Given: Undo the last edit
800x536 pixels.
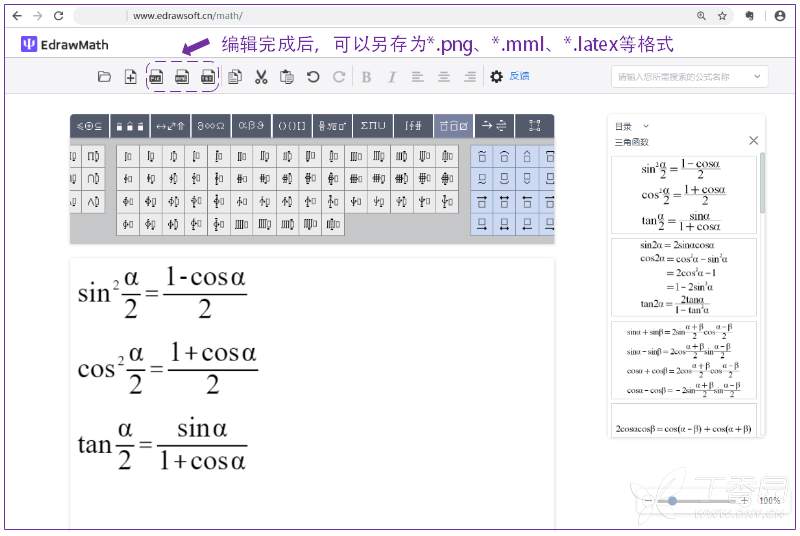Looking at the screenshot, I should (313, 77).
